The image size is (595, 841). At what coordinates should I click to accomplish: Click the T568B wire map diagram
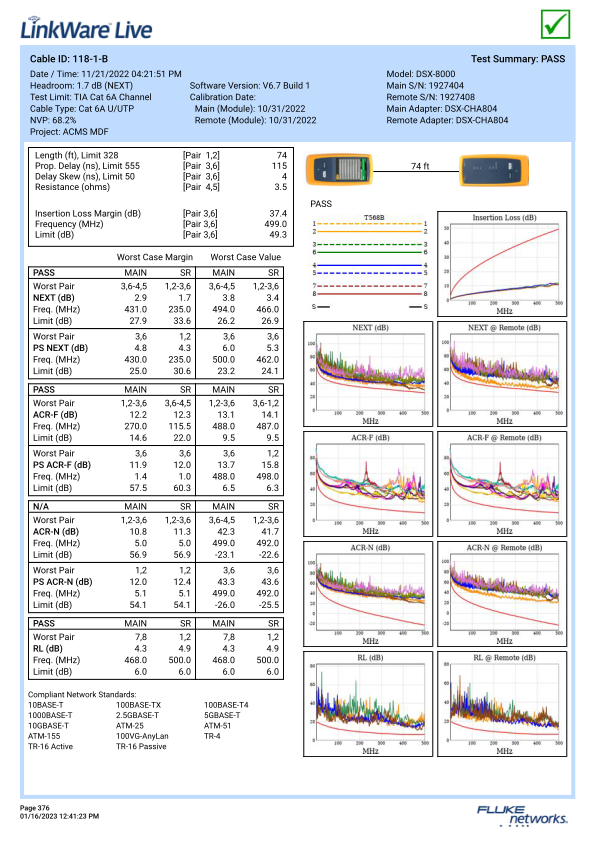click(370, 261)
